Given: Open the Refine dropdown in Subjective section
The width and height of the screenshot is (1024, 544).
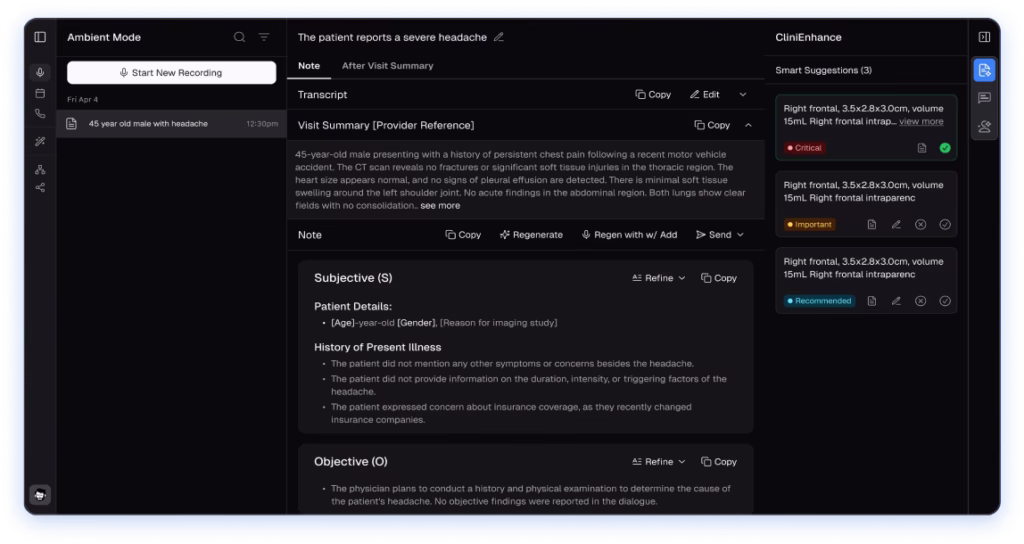Looking at the screenshot, I should point(659,278).
